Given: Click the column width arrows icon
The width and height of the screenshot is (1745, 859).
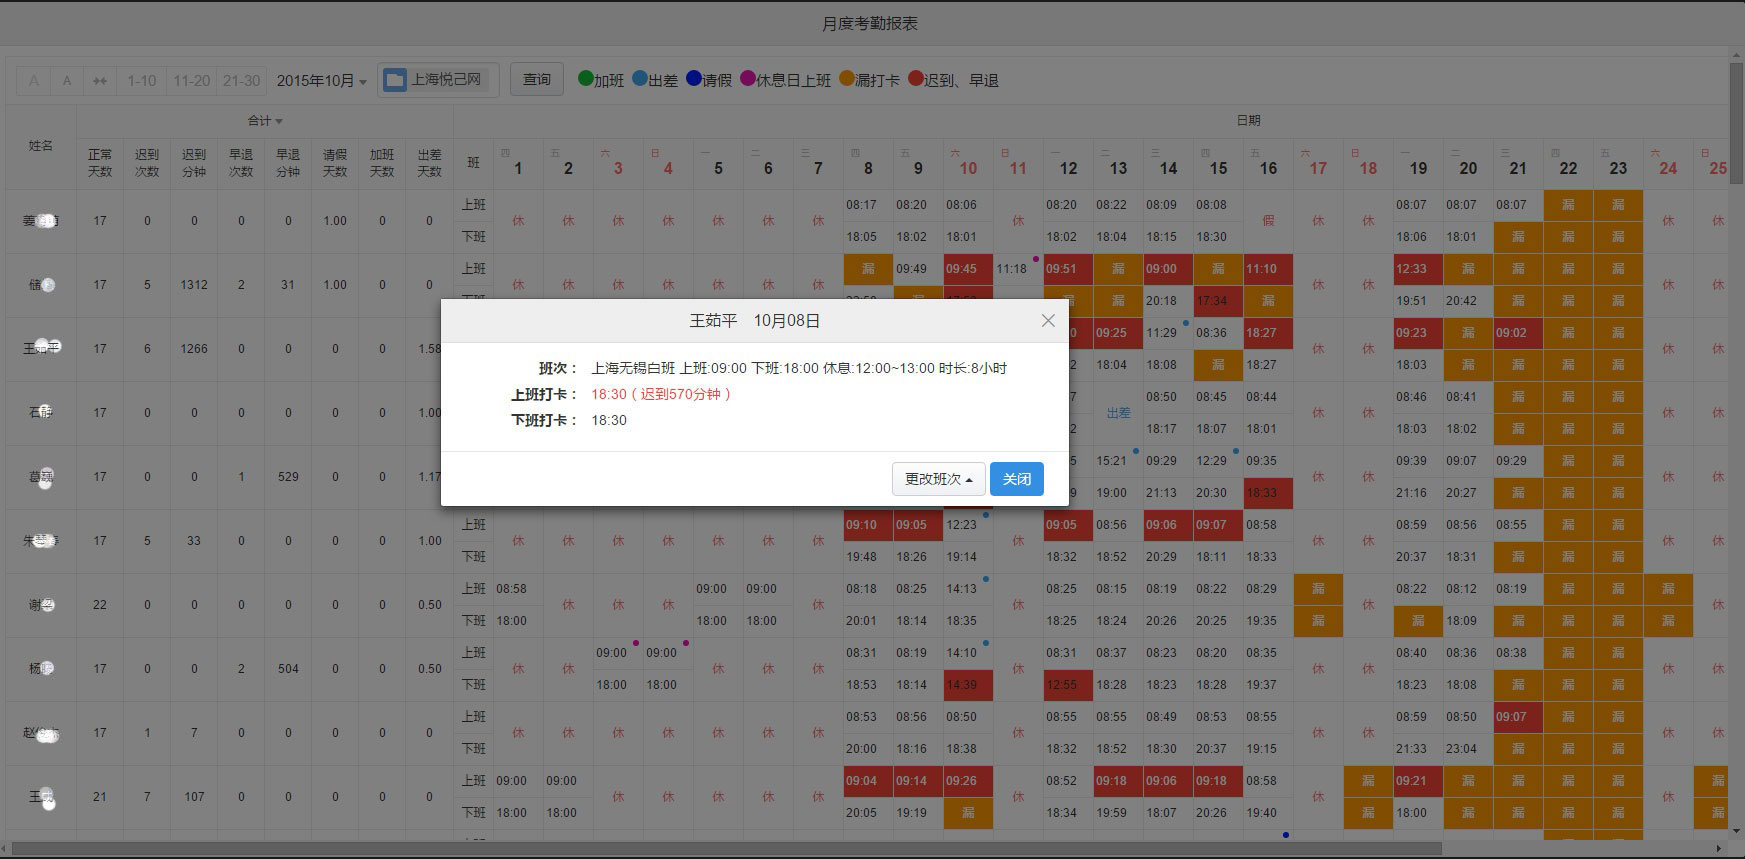Looking at the screenshot, I should pos(100,81).
